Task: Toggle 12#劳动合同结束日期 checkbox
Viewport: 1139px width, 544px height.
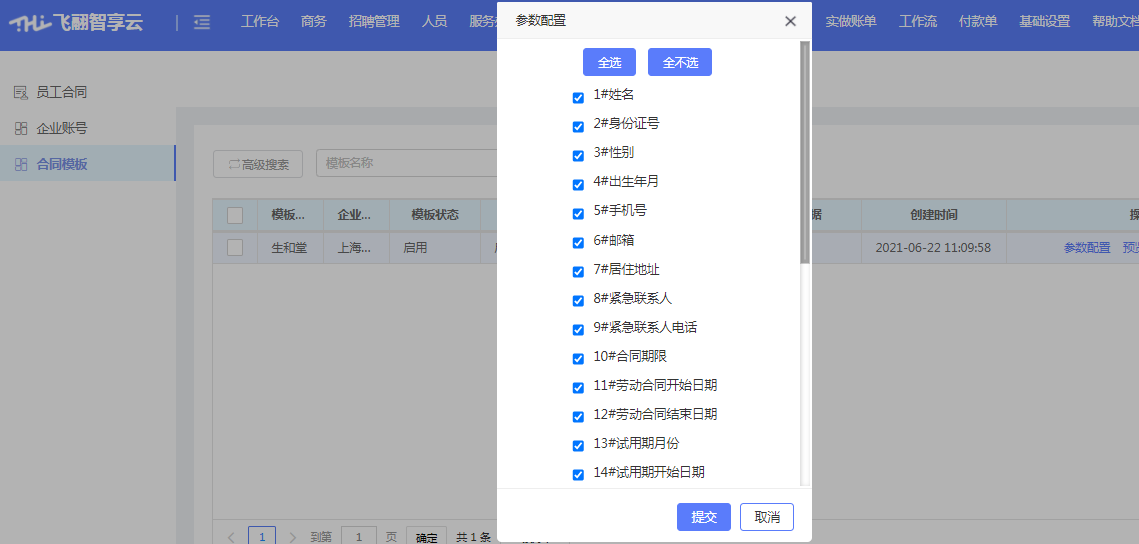Action: pyautogui.click(x=578, y=417)
